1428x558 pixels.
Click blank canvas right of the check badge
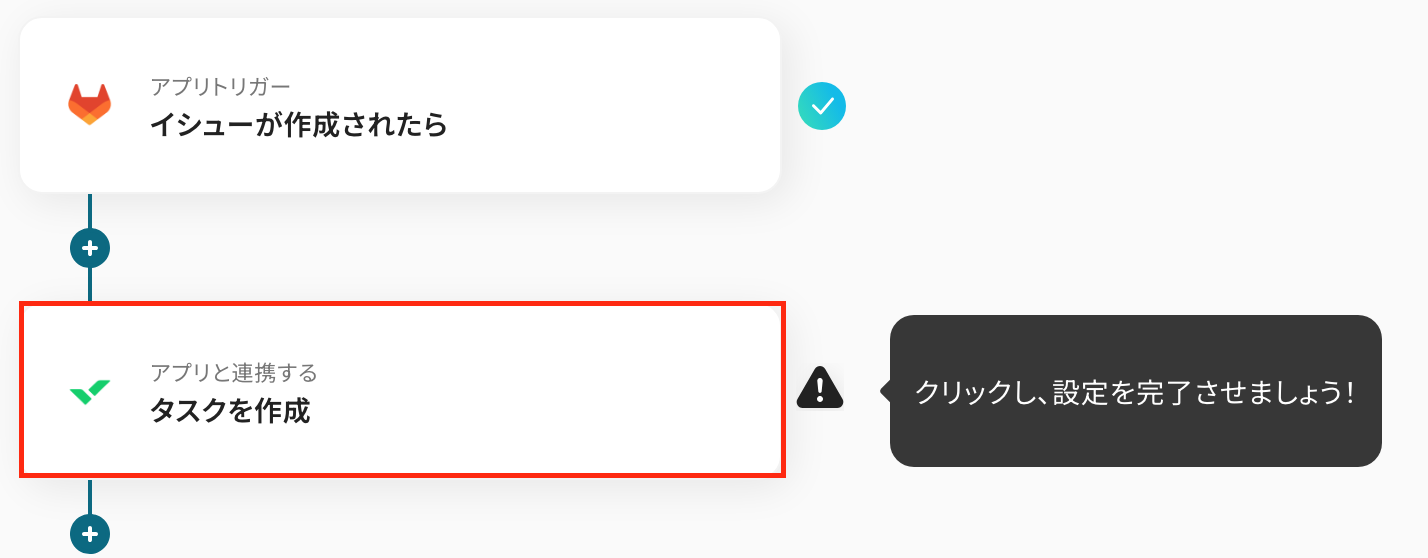pyautogui.click(x=1100, y=106)
